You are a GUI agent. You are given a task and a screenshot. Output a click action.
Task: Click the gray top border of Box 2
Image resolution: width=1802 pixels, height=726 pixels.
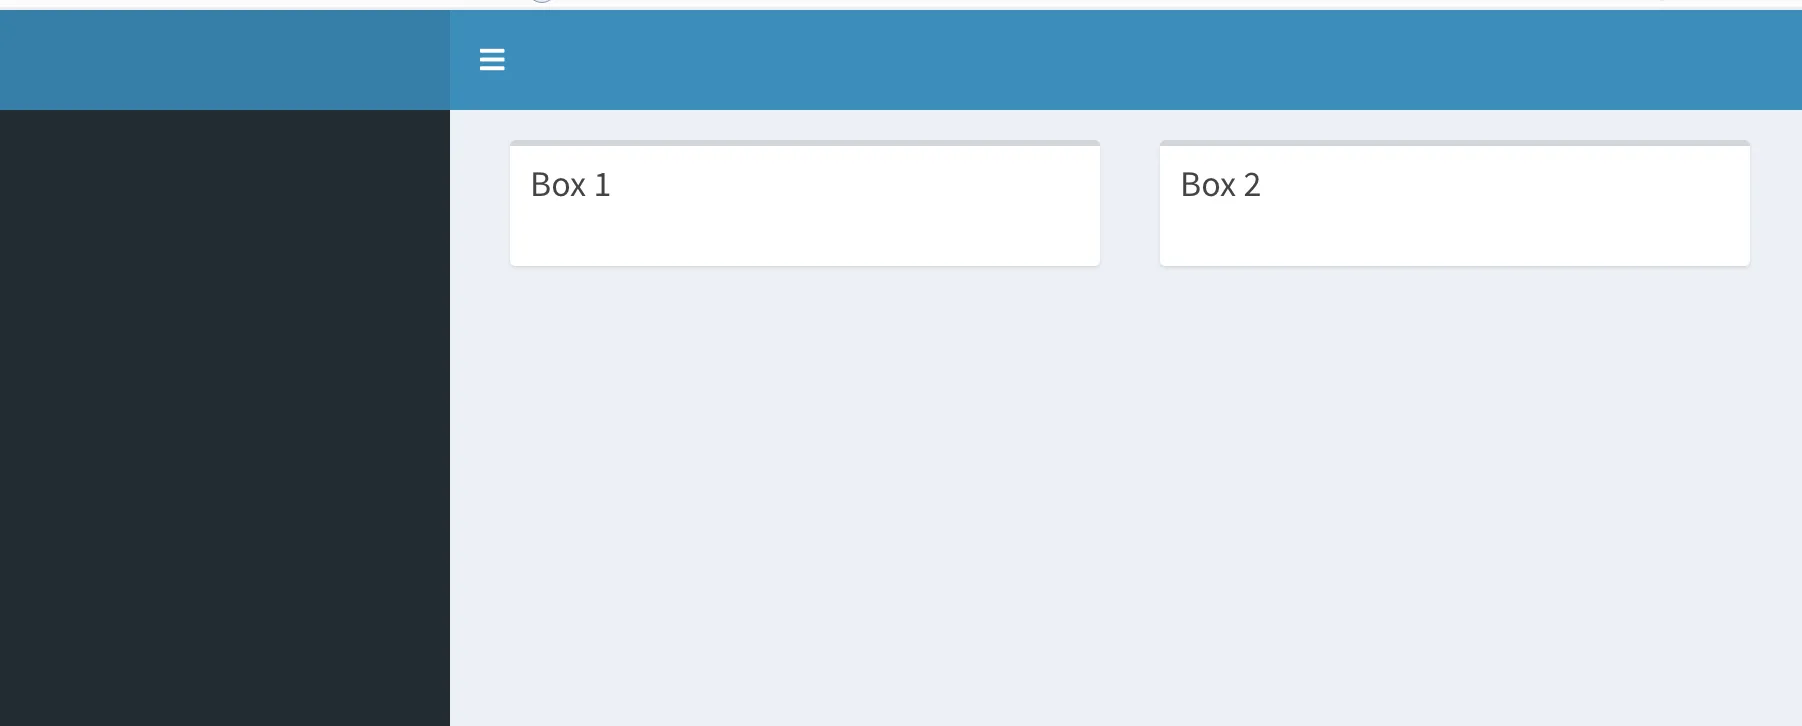point(1455,143)
